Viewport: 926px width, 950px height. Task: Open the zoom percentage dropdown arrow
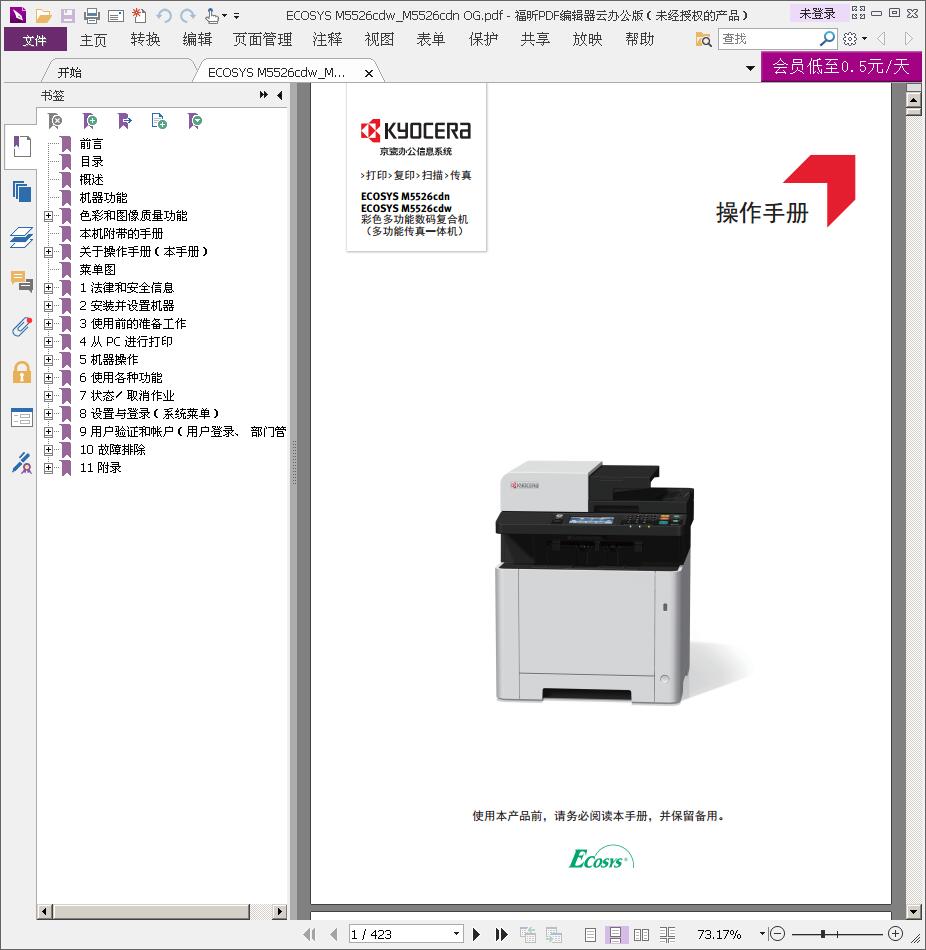pyautogui.click(x=762, y=934)
